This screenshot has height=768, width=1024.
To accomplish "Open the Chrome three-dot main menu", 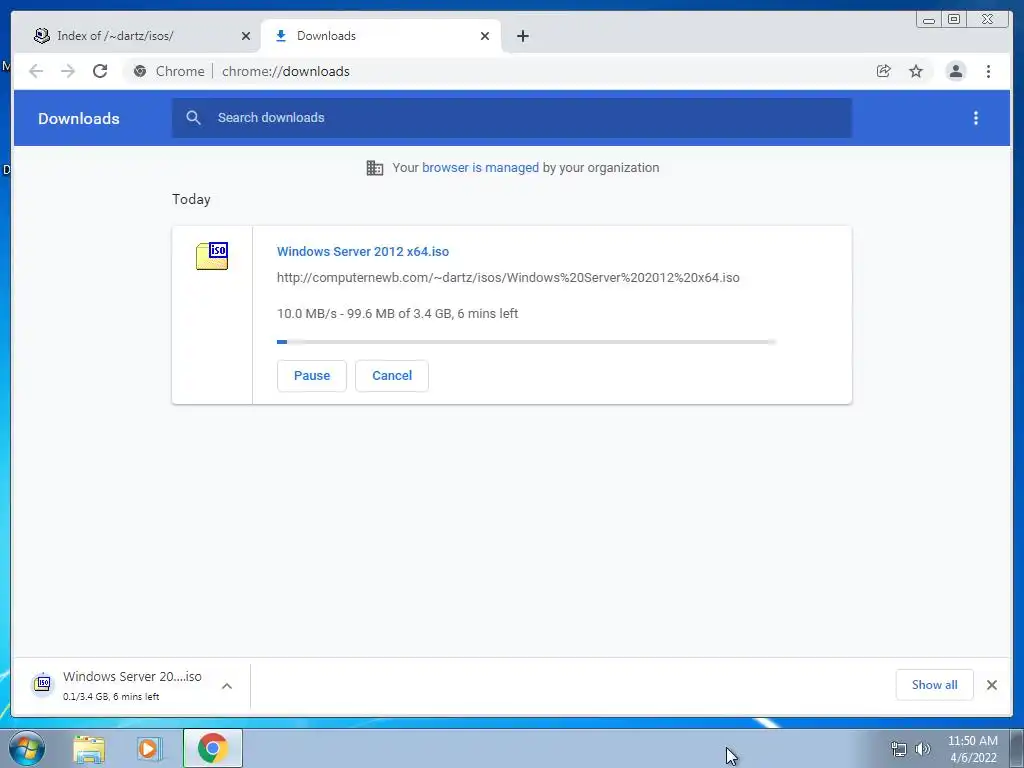I will click(x=988, y=71).
